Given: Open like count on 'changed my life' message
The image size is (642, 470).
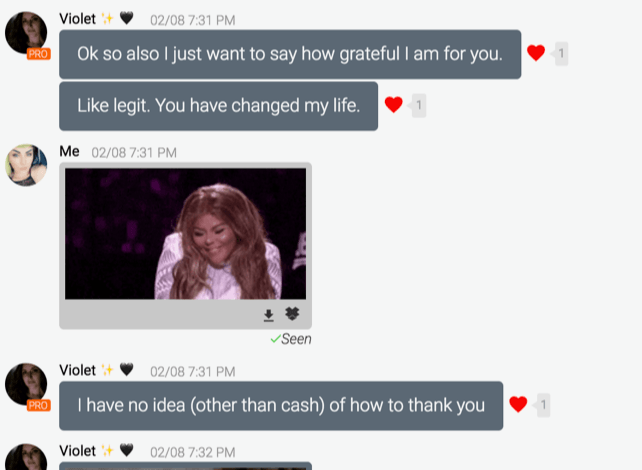Looking at the screenshot, I should 418,106.
